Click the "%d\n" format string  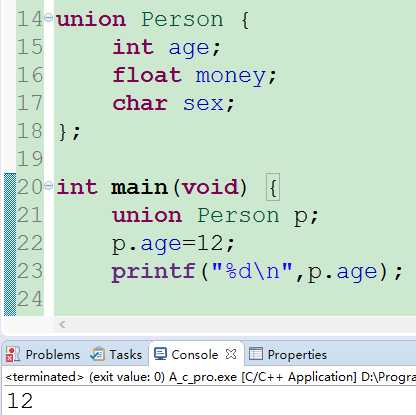click(252, 270)
